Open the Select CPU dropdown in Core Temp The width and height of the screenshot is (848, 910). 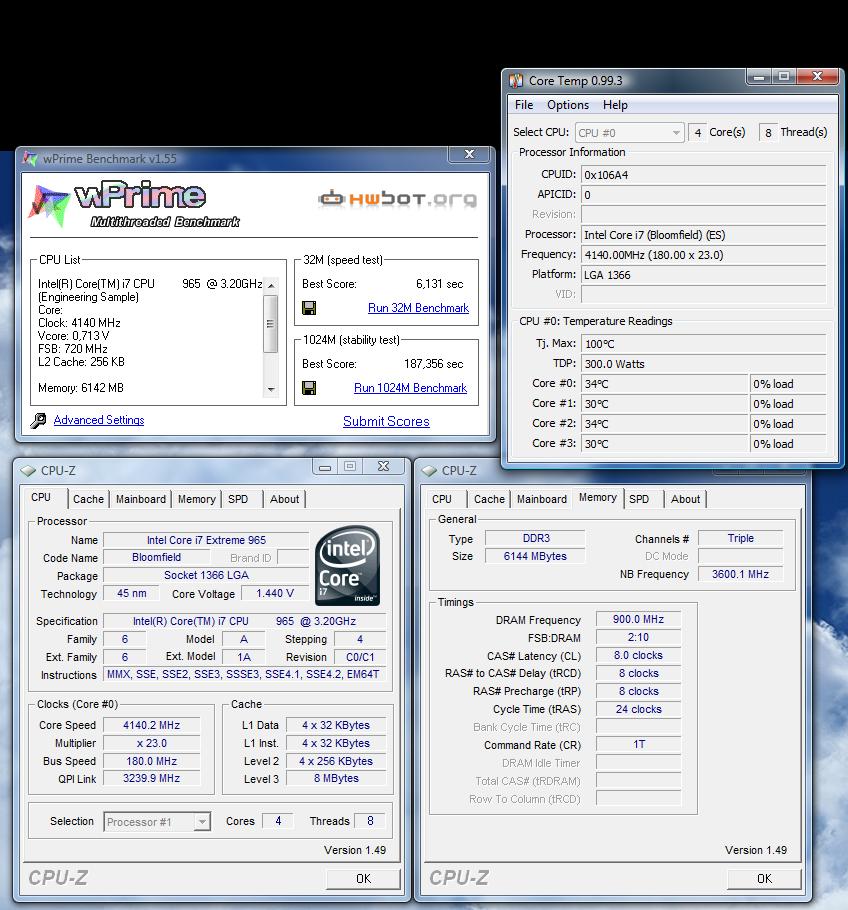tap(629, 133)
